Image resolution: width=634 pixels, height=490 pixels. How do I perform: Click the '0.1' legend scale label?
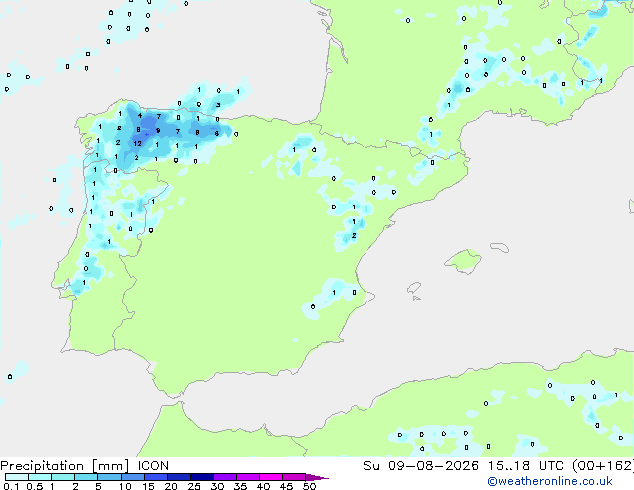click(11, 486)
